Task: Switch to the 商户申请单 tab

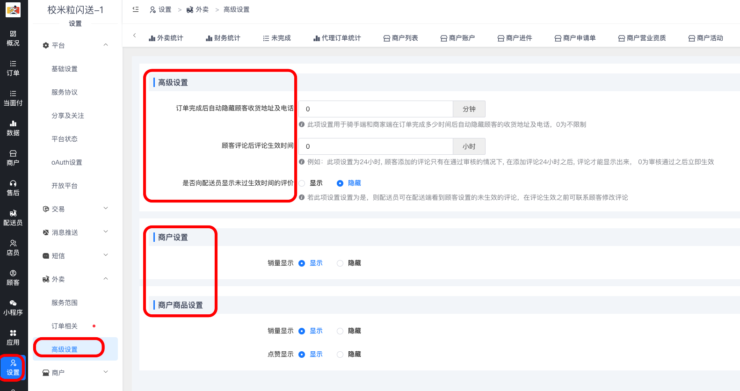Action: click(x=575, y=38)
